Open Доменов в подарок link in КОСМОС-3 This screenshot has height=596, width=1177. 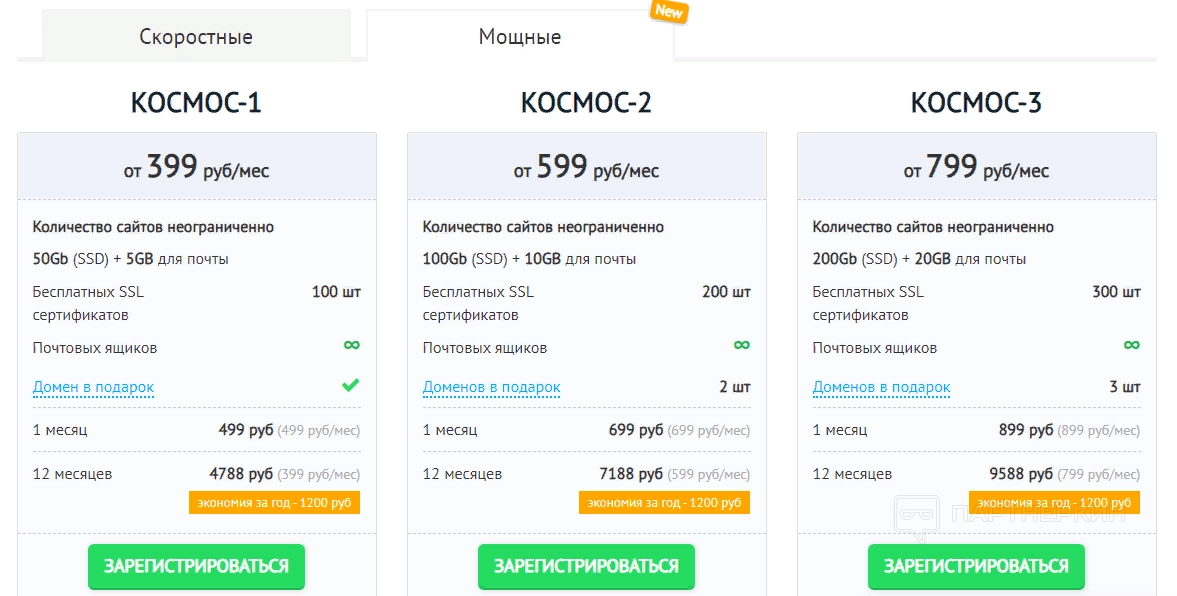point(881,387)
